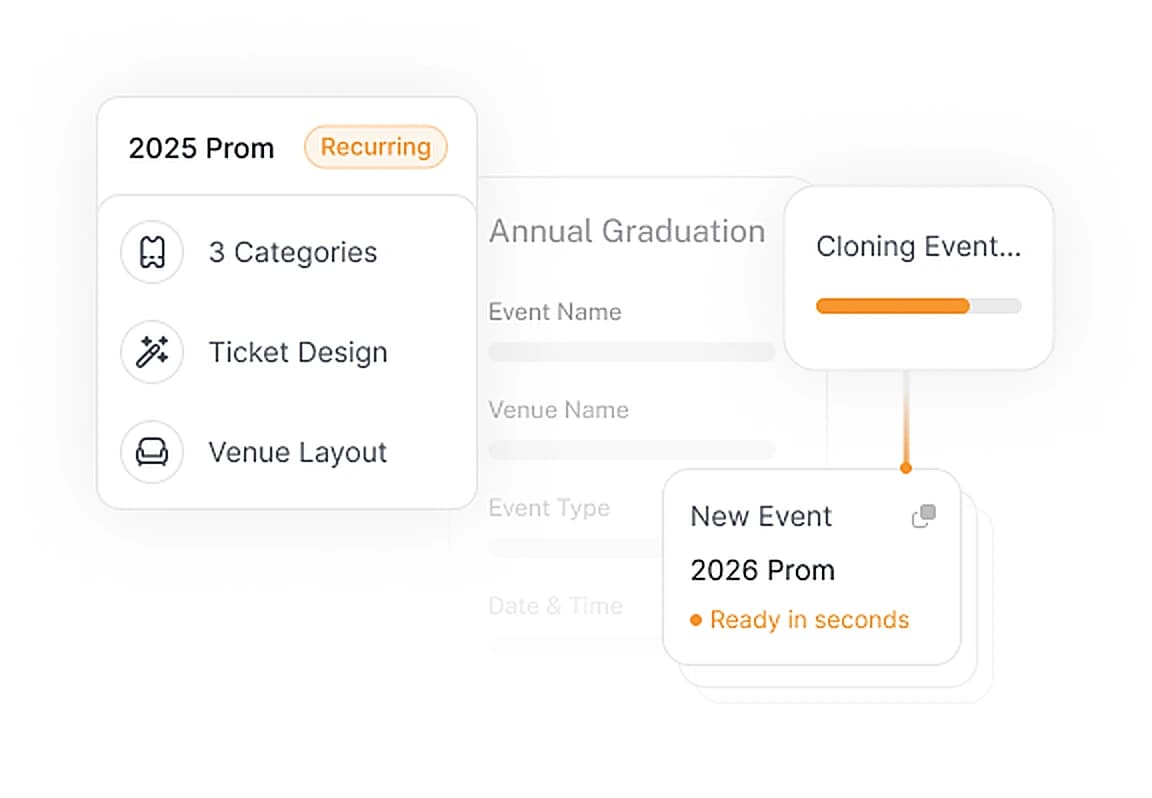
Task: Select the 2025 Prom title
Action: pos(201,148)
